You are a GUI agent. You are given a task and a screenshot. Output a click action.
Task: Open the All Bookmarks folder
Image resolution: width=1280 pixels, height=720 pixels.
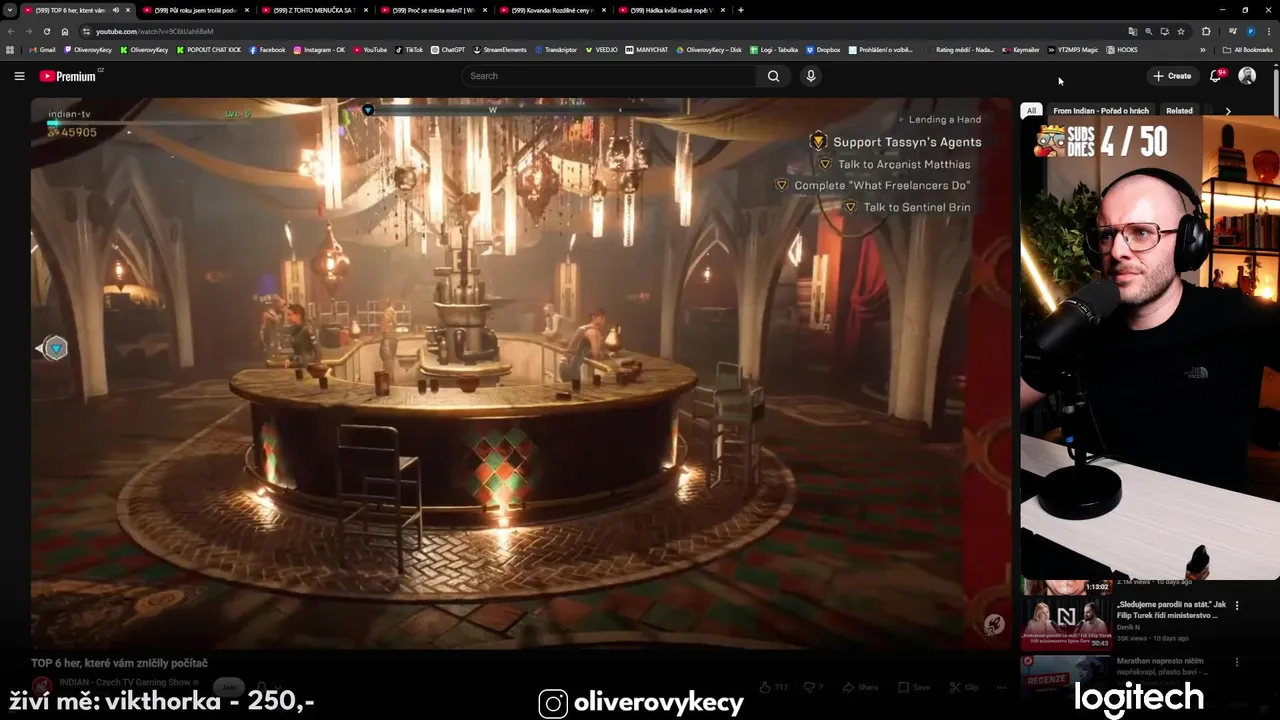[x=1247, y=49]
